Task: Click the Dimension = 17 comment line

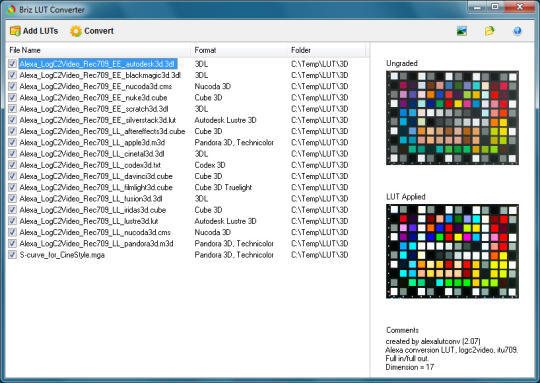Action: pos(410,367)
